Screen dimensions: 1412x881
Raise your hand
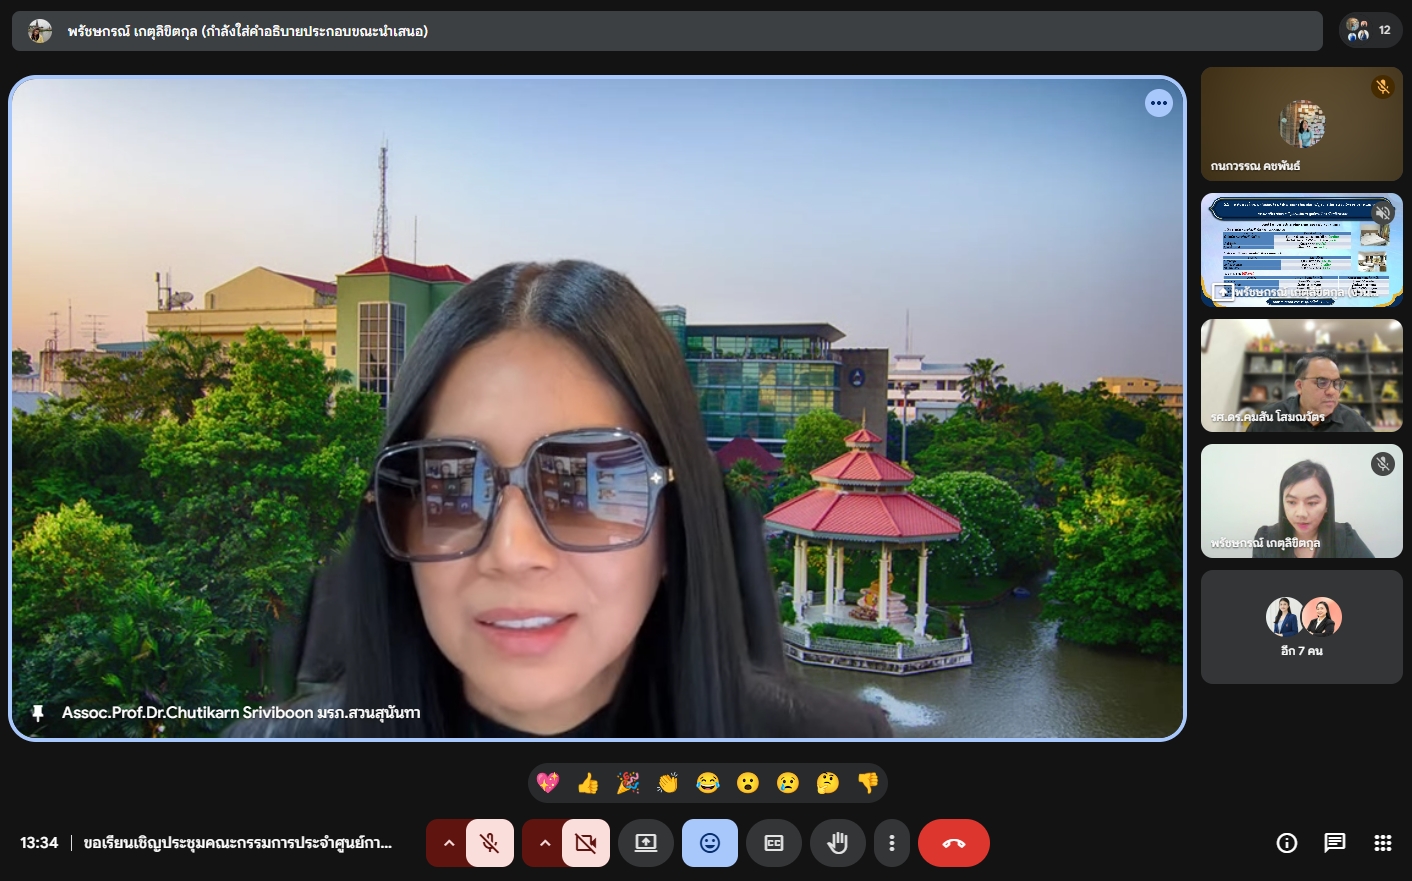tap(838, 843)
